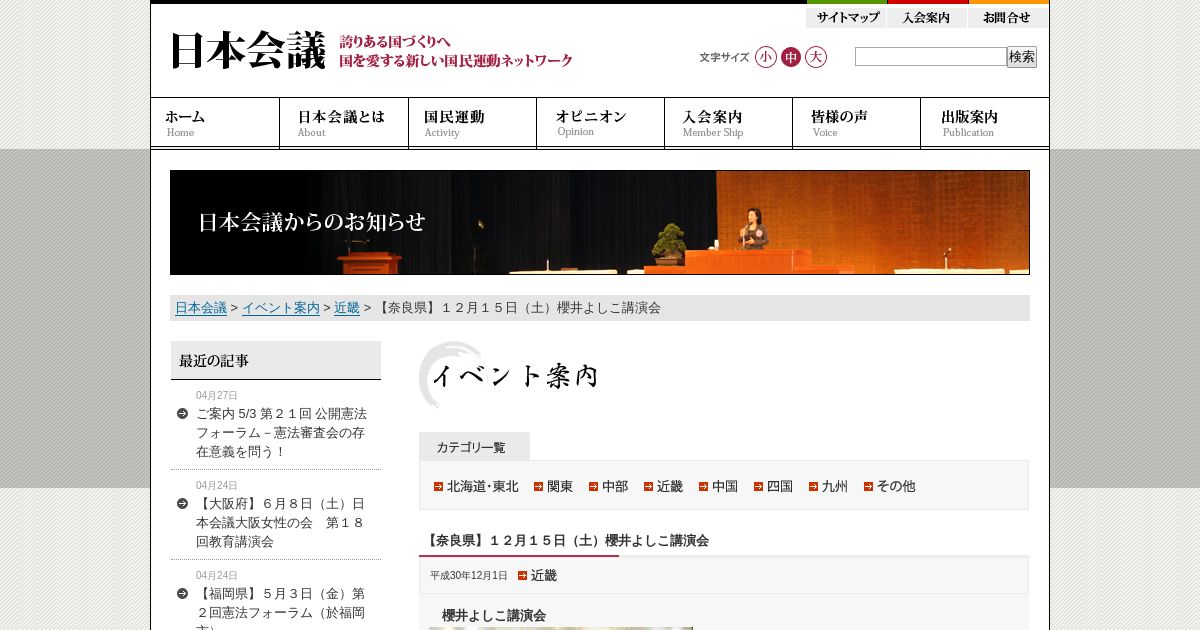
Task: Open 福岡県 ５月３日 憲法フォーラム article
Action: click(281, 608)
